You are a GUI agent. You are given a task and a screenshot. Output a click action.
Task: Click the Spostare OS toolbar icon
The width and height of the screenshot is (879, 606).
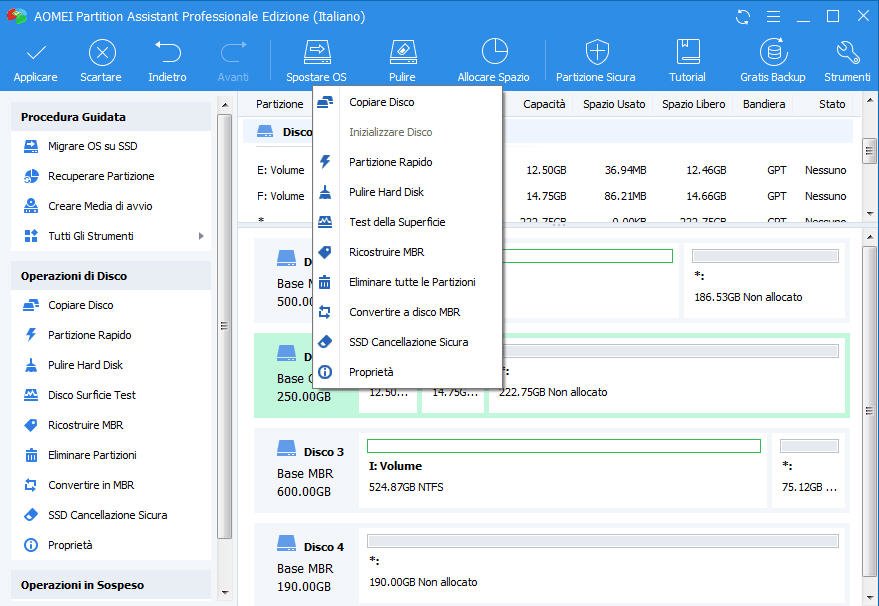(x=317, y=52)
